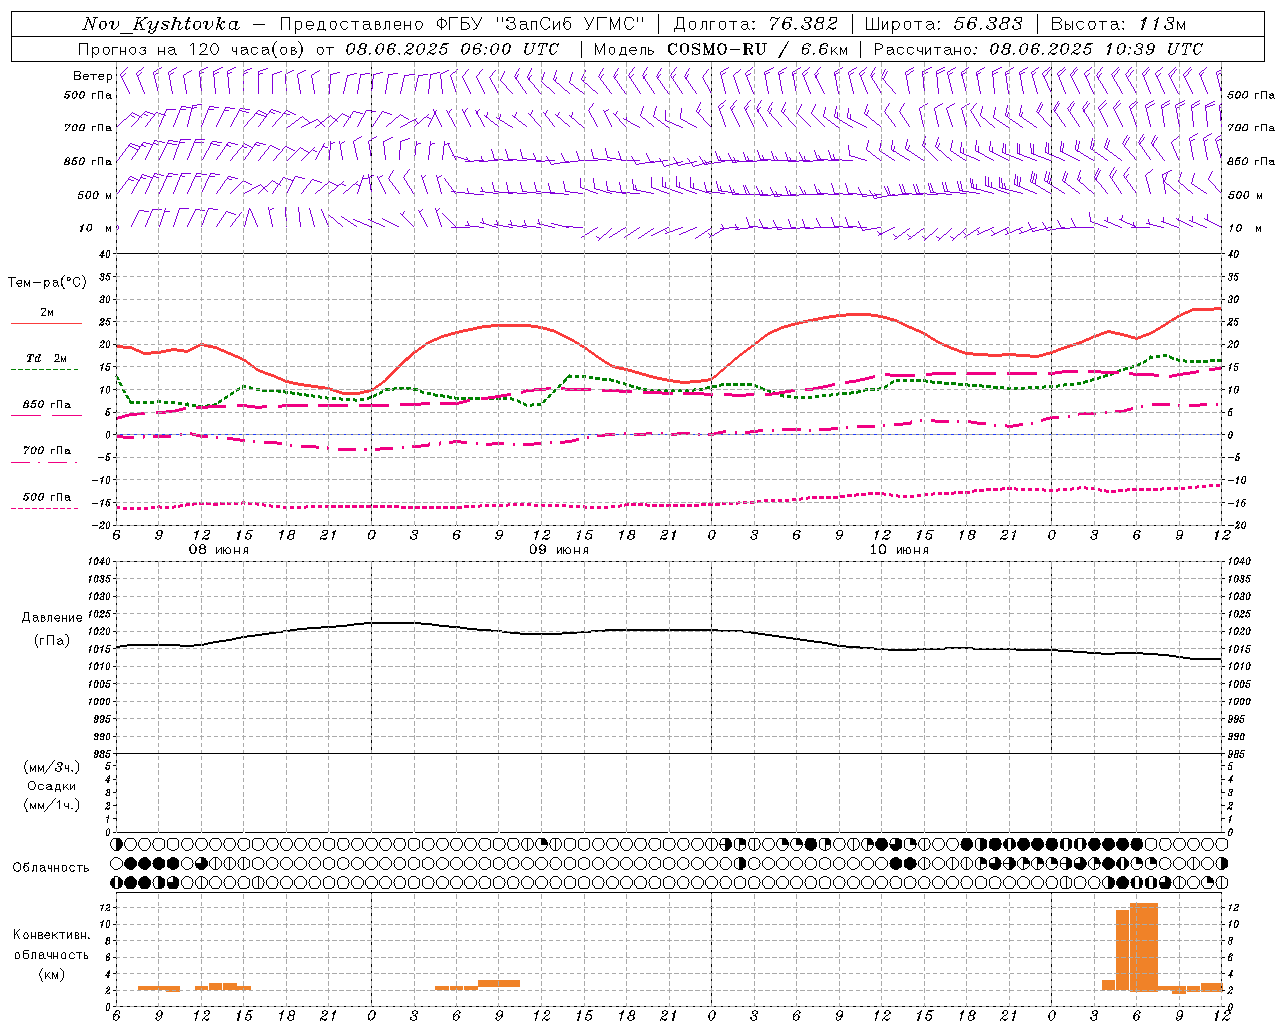Click the '(гПа)' pressure unit label
Image resolution: width=1280 pixels, height=1024 pixels.
point(52,640)
